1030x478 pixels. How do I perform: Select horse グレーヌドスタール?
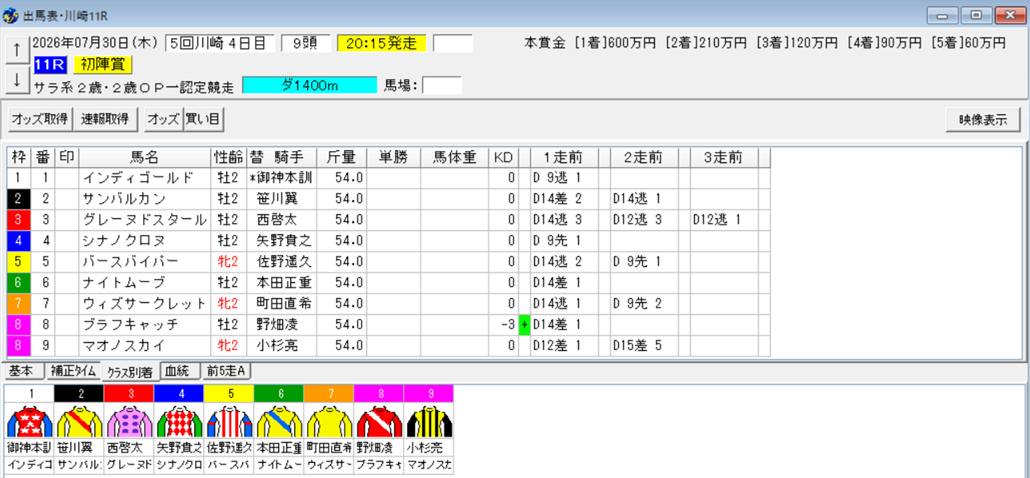click(x=145, y=219)
